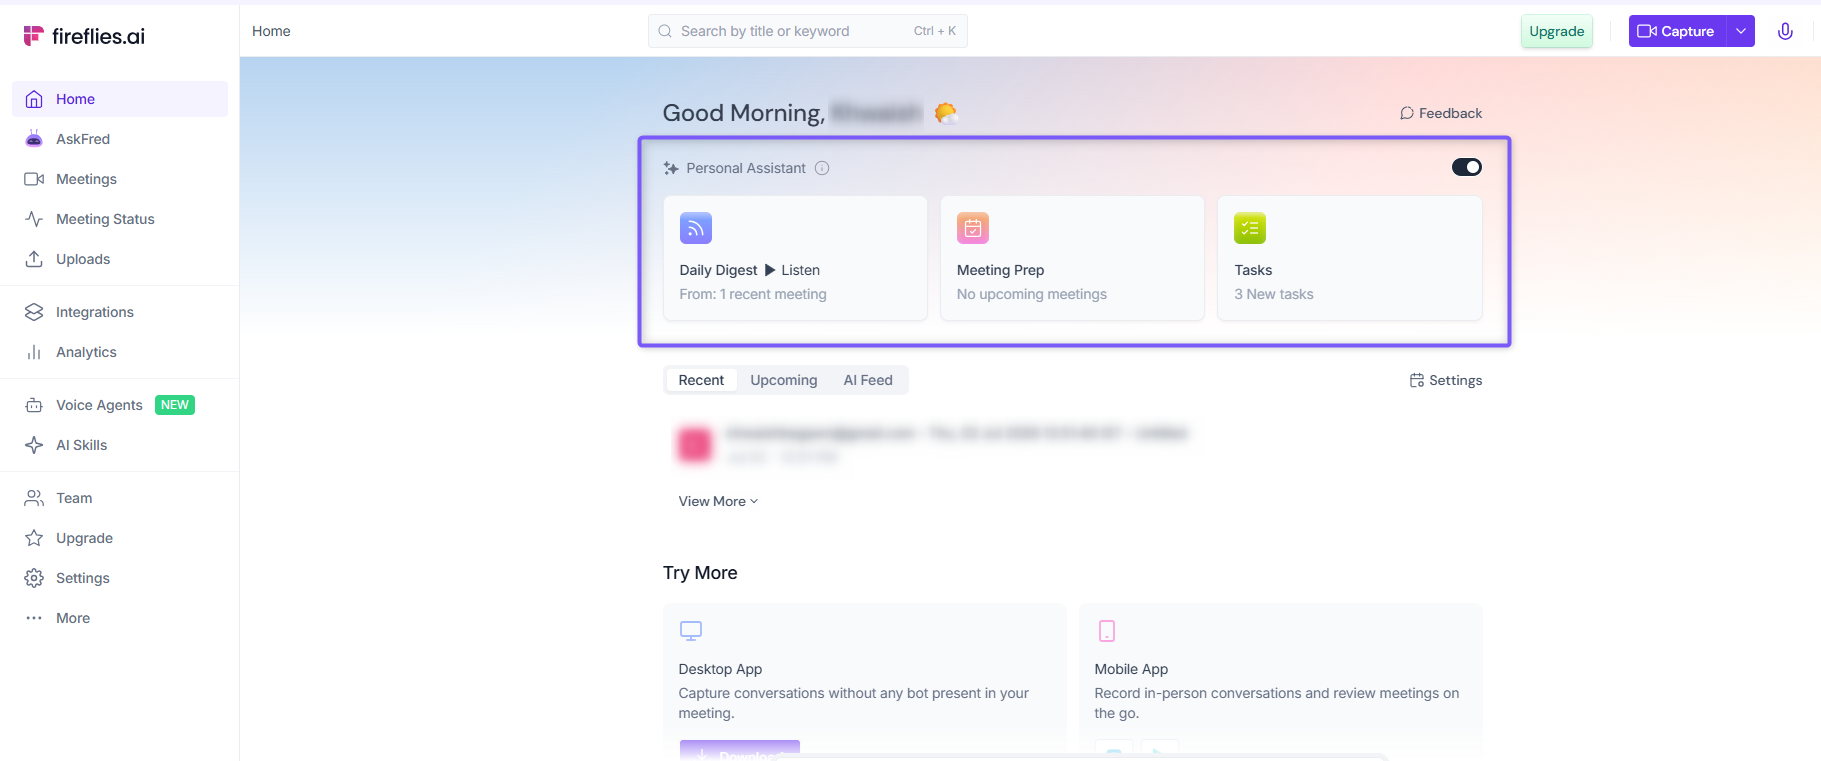Open AI Skills page
The width and height of the screenshot is (1821, 761).
pyautogui.click(x=120, y=445)
